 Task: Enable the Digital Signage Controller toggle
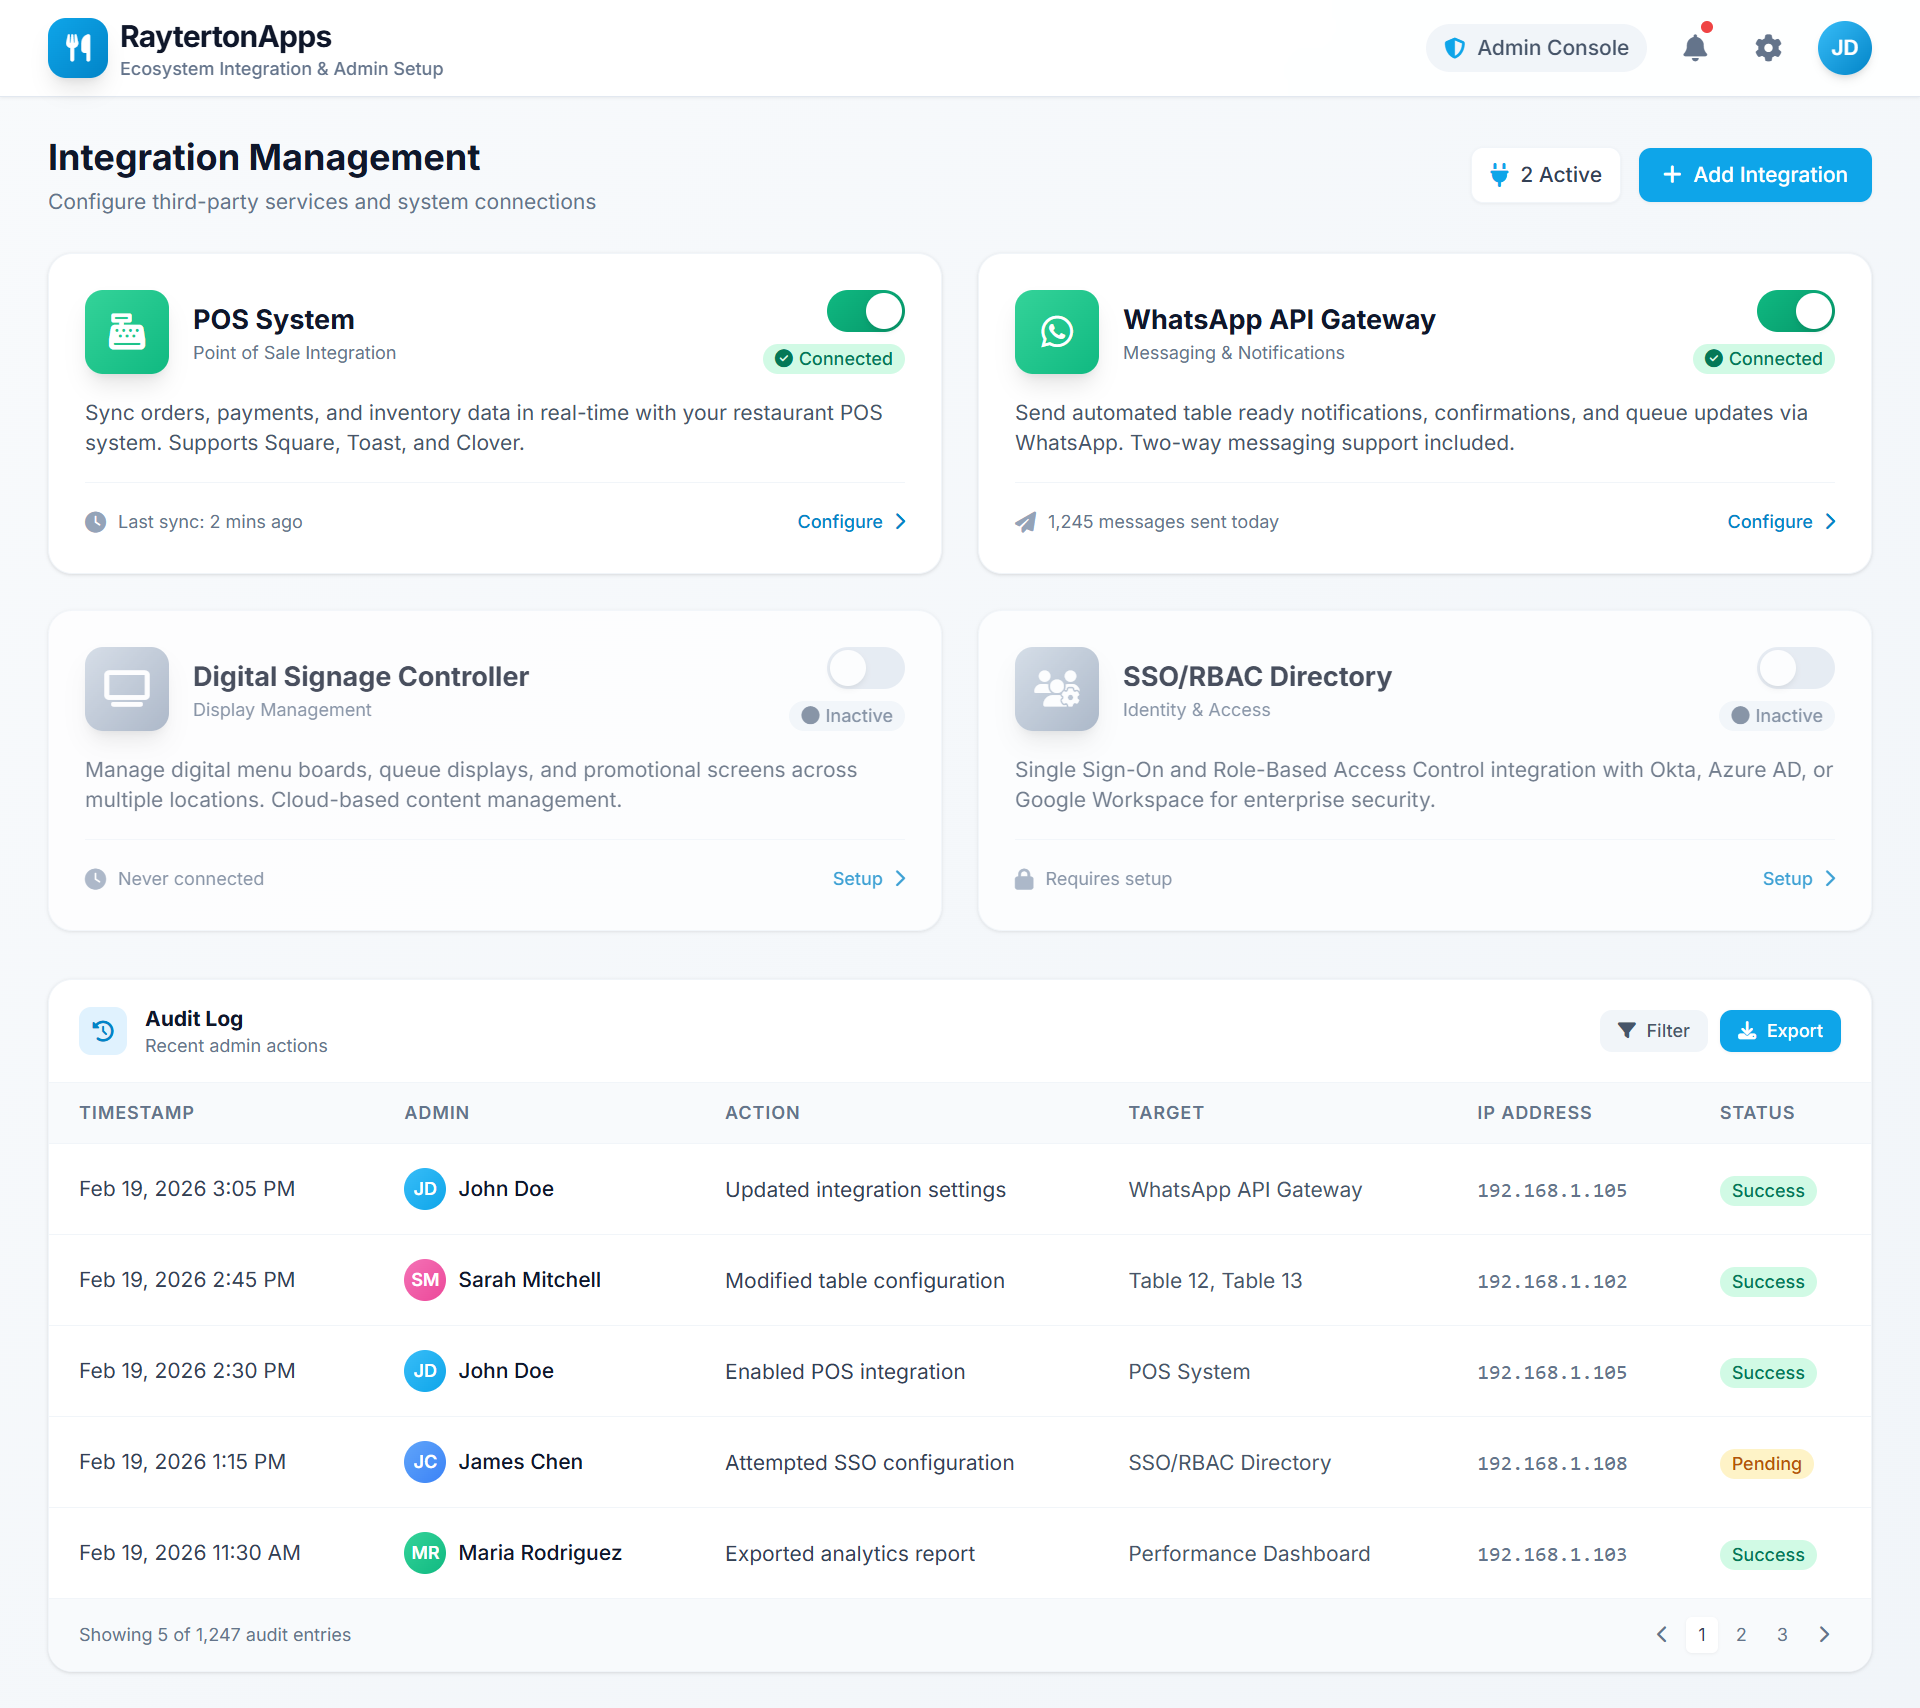[x=866, y=668]
